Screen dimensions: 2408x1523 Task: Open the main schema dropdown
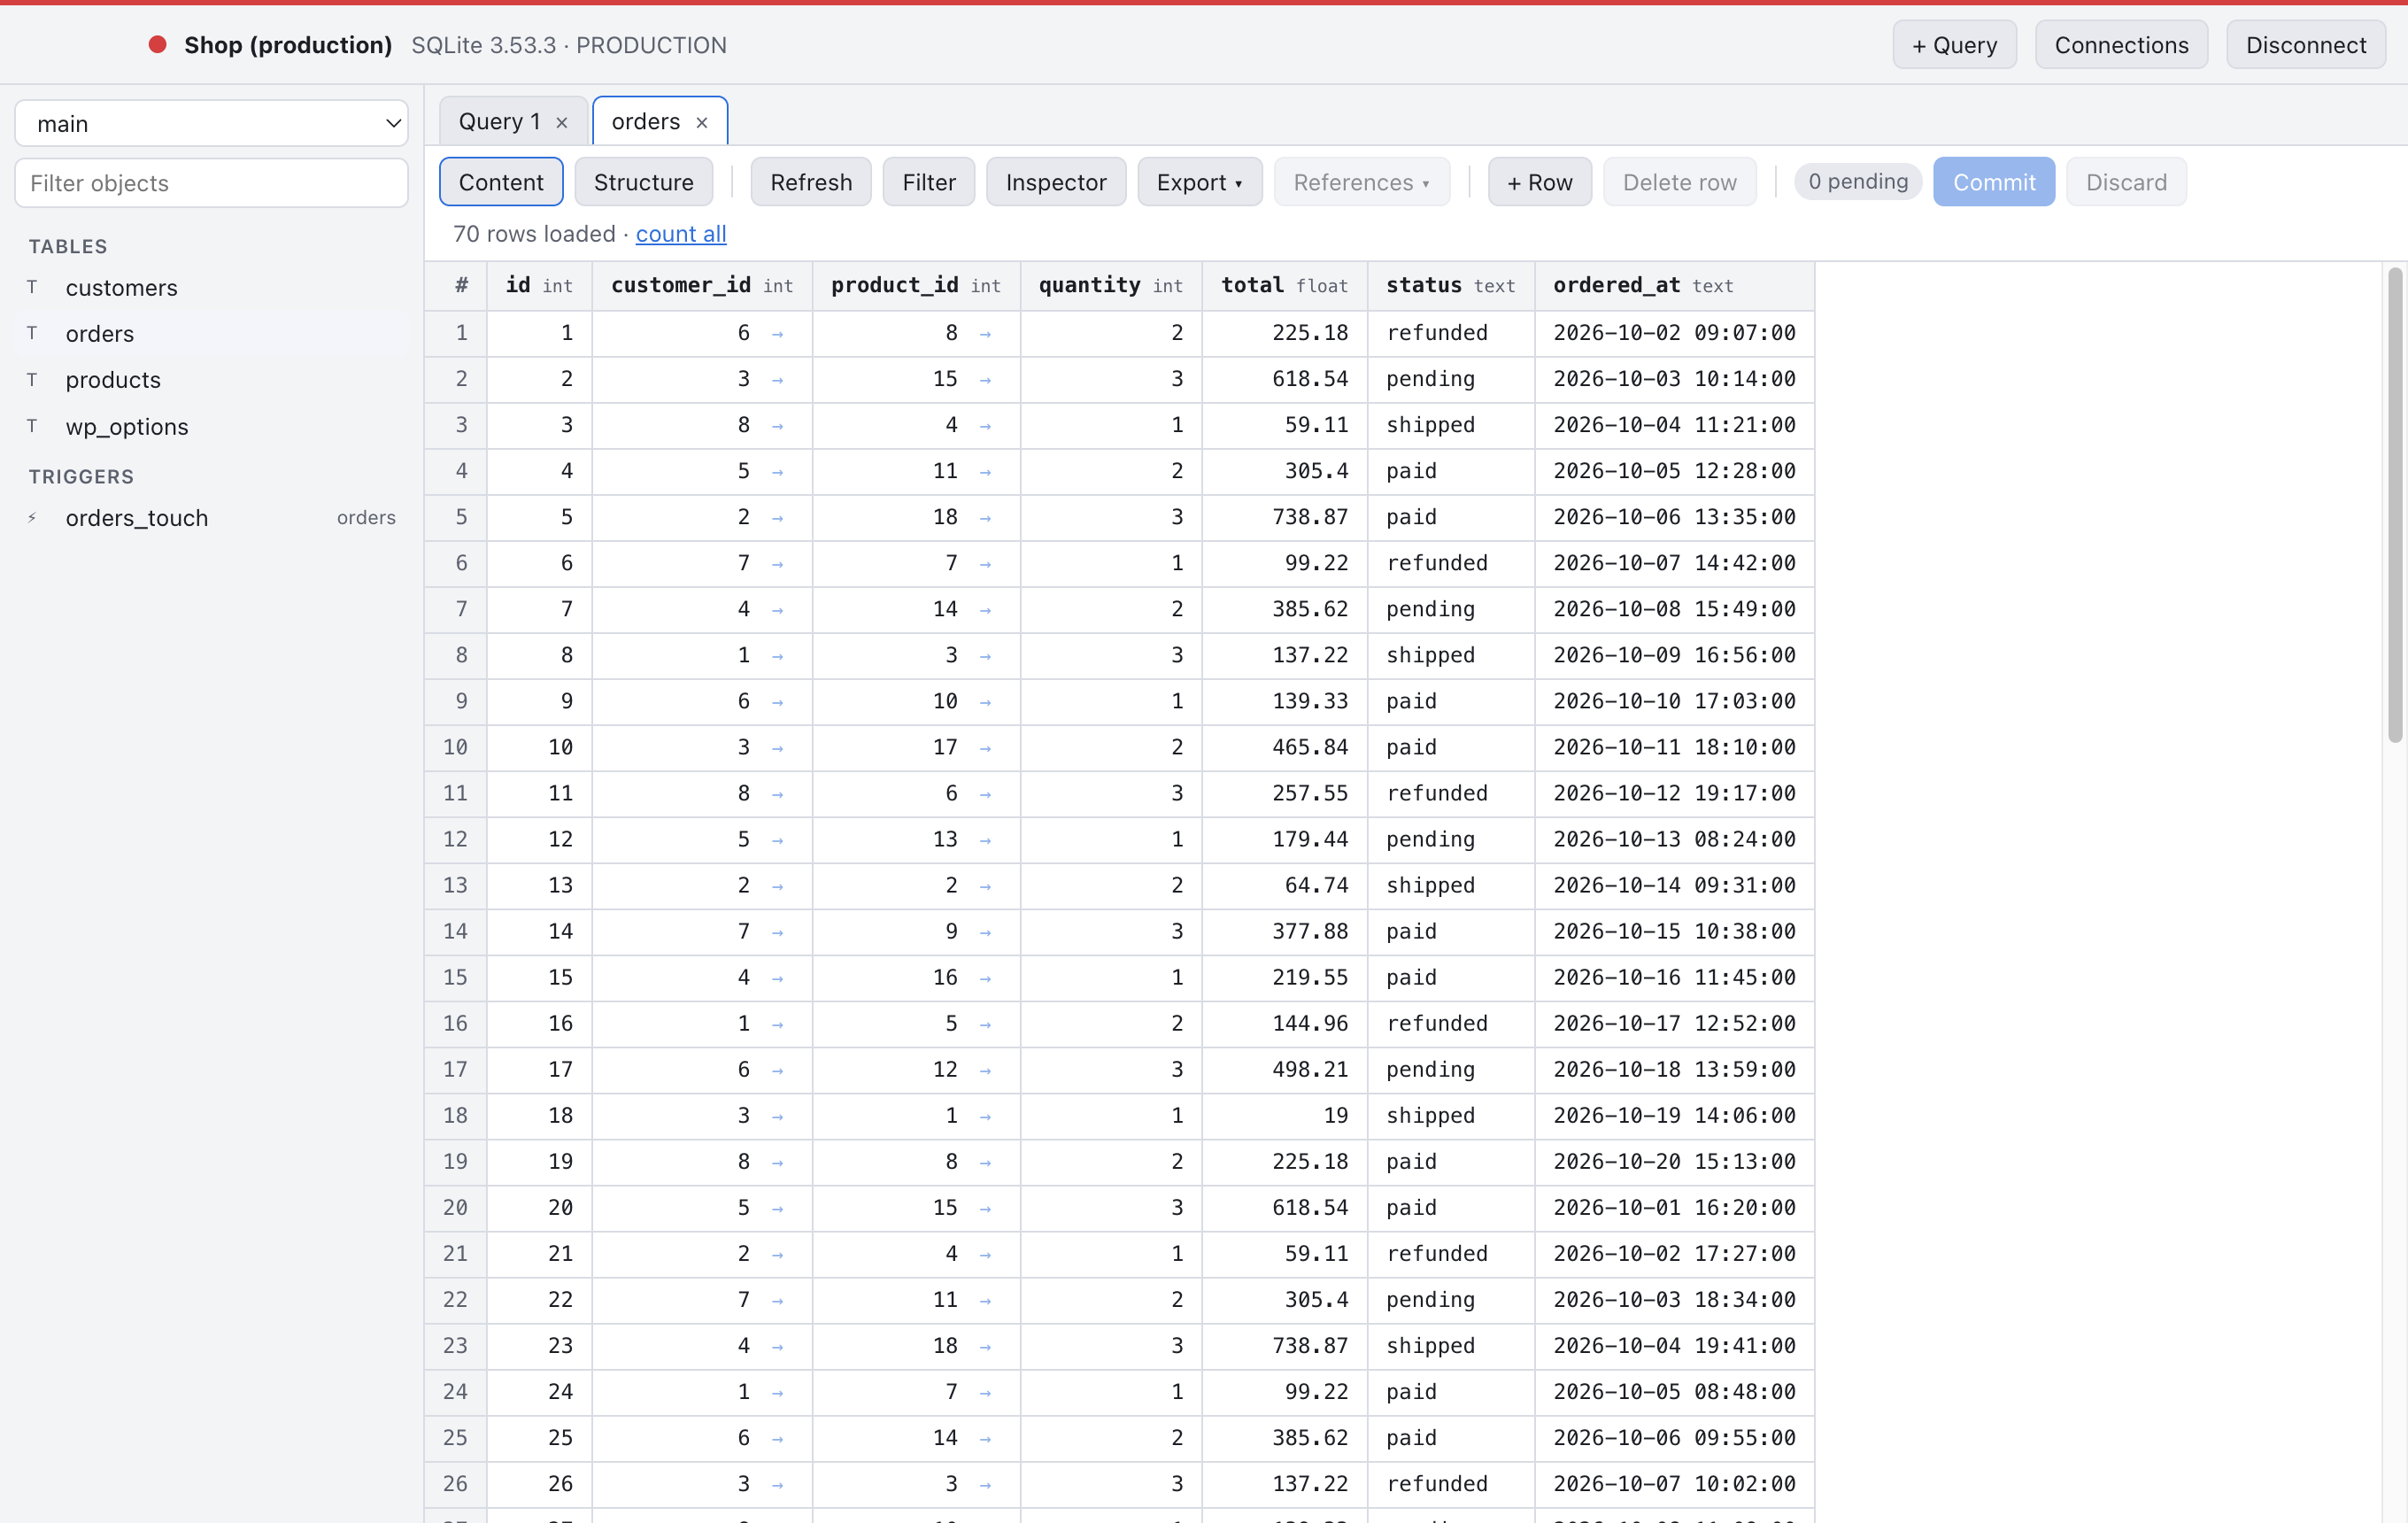pyautogui.click(x=211, y=123)
